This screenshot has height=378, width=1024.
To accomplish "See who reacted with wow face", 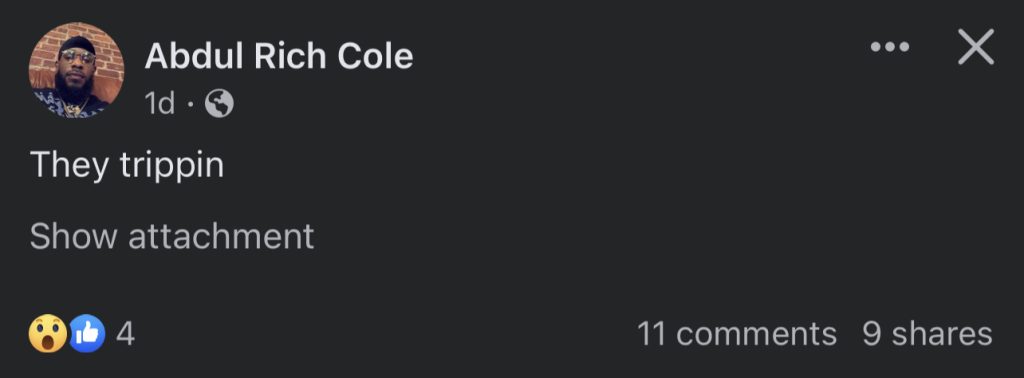I will [x=48, y=334].
